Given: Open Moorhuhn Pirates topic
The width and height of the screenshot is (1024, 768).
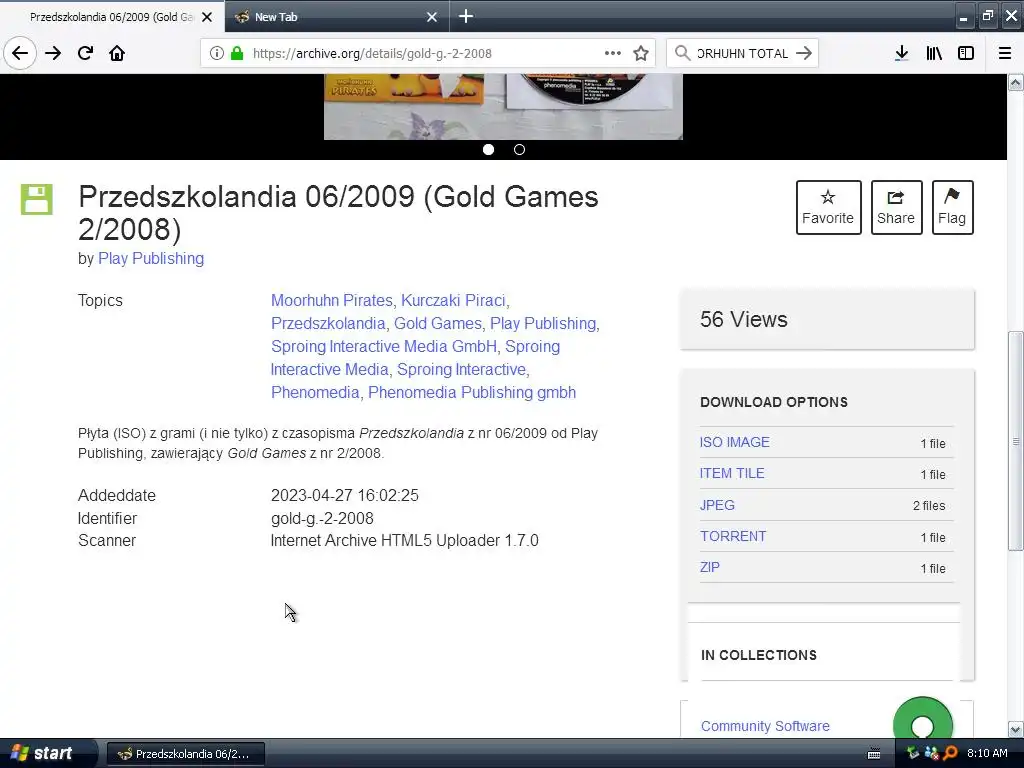Looking at the screenshot, I should pyautogui.click(x=332, y=300).
